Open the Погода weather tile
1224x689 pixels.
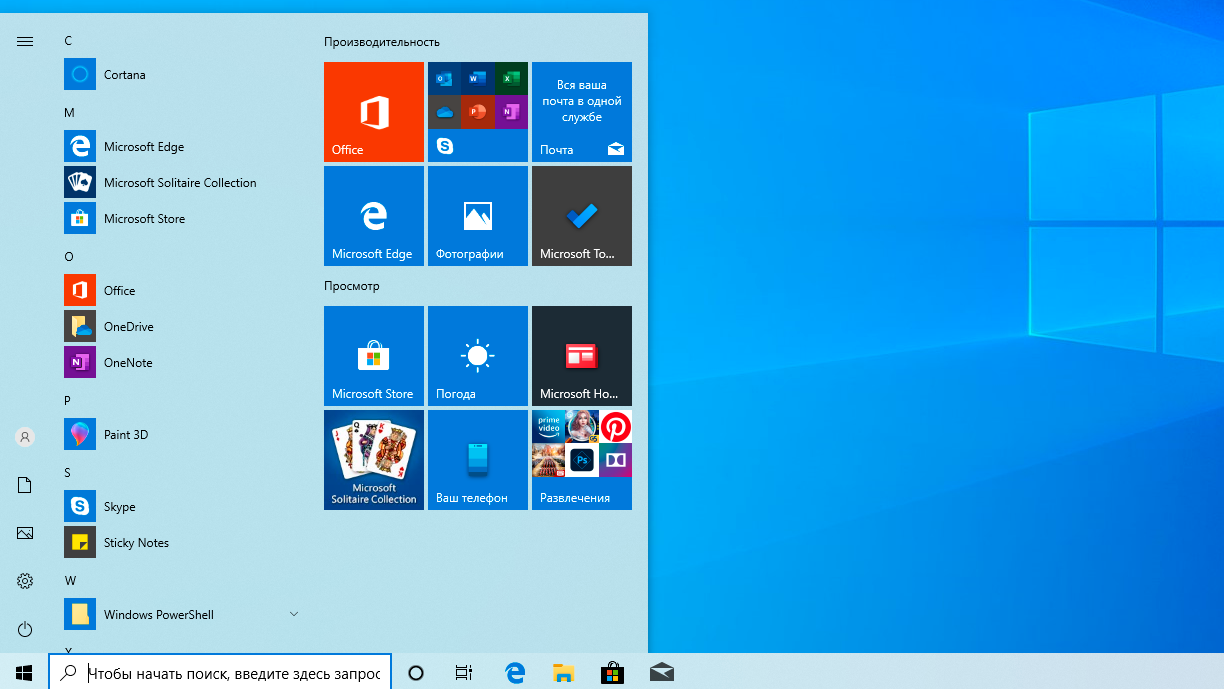pyautogui.click(x=477, y=356)
